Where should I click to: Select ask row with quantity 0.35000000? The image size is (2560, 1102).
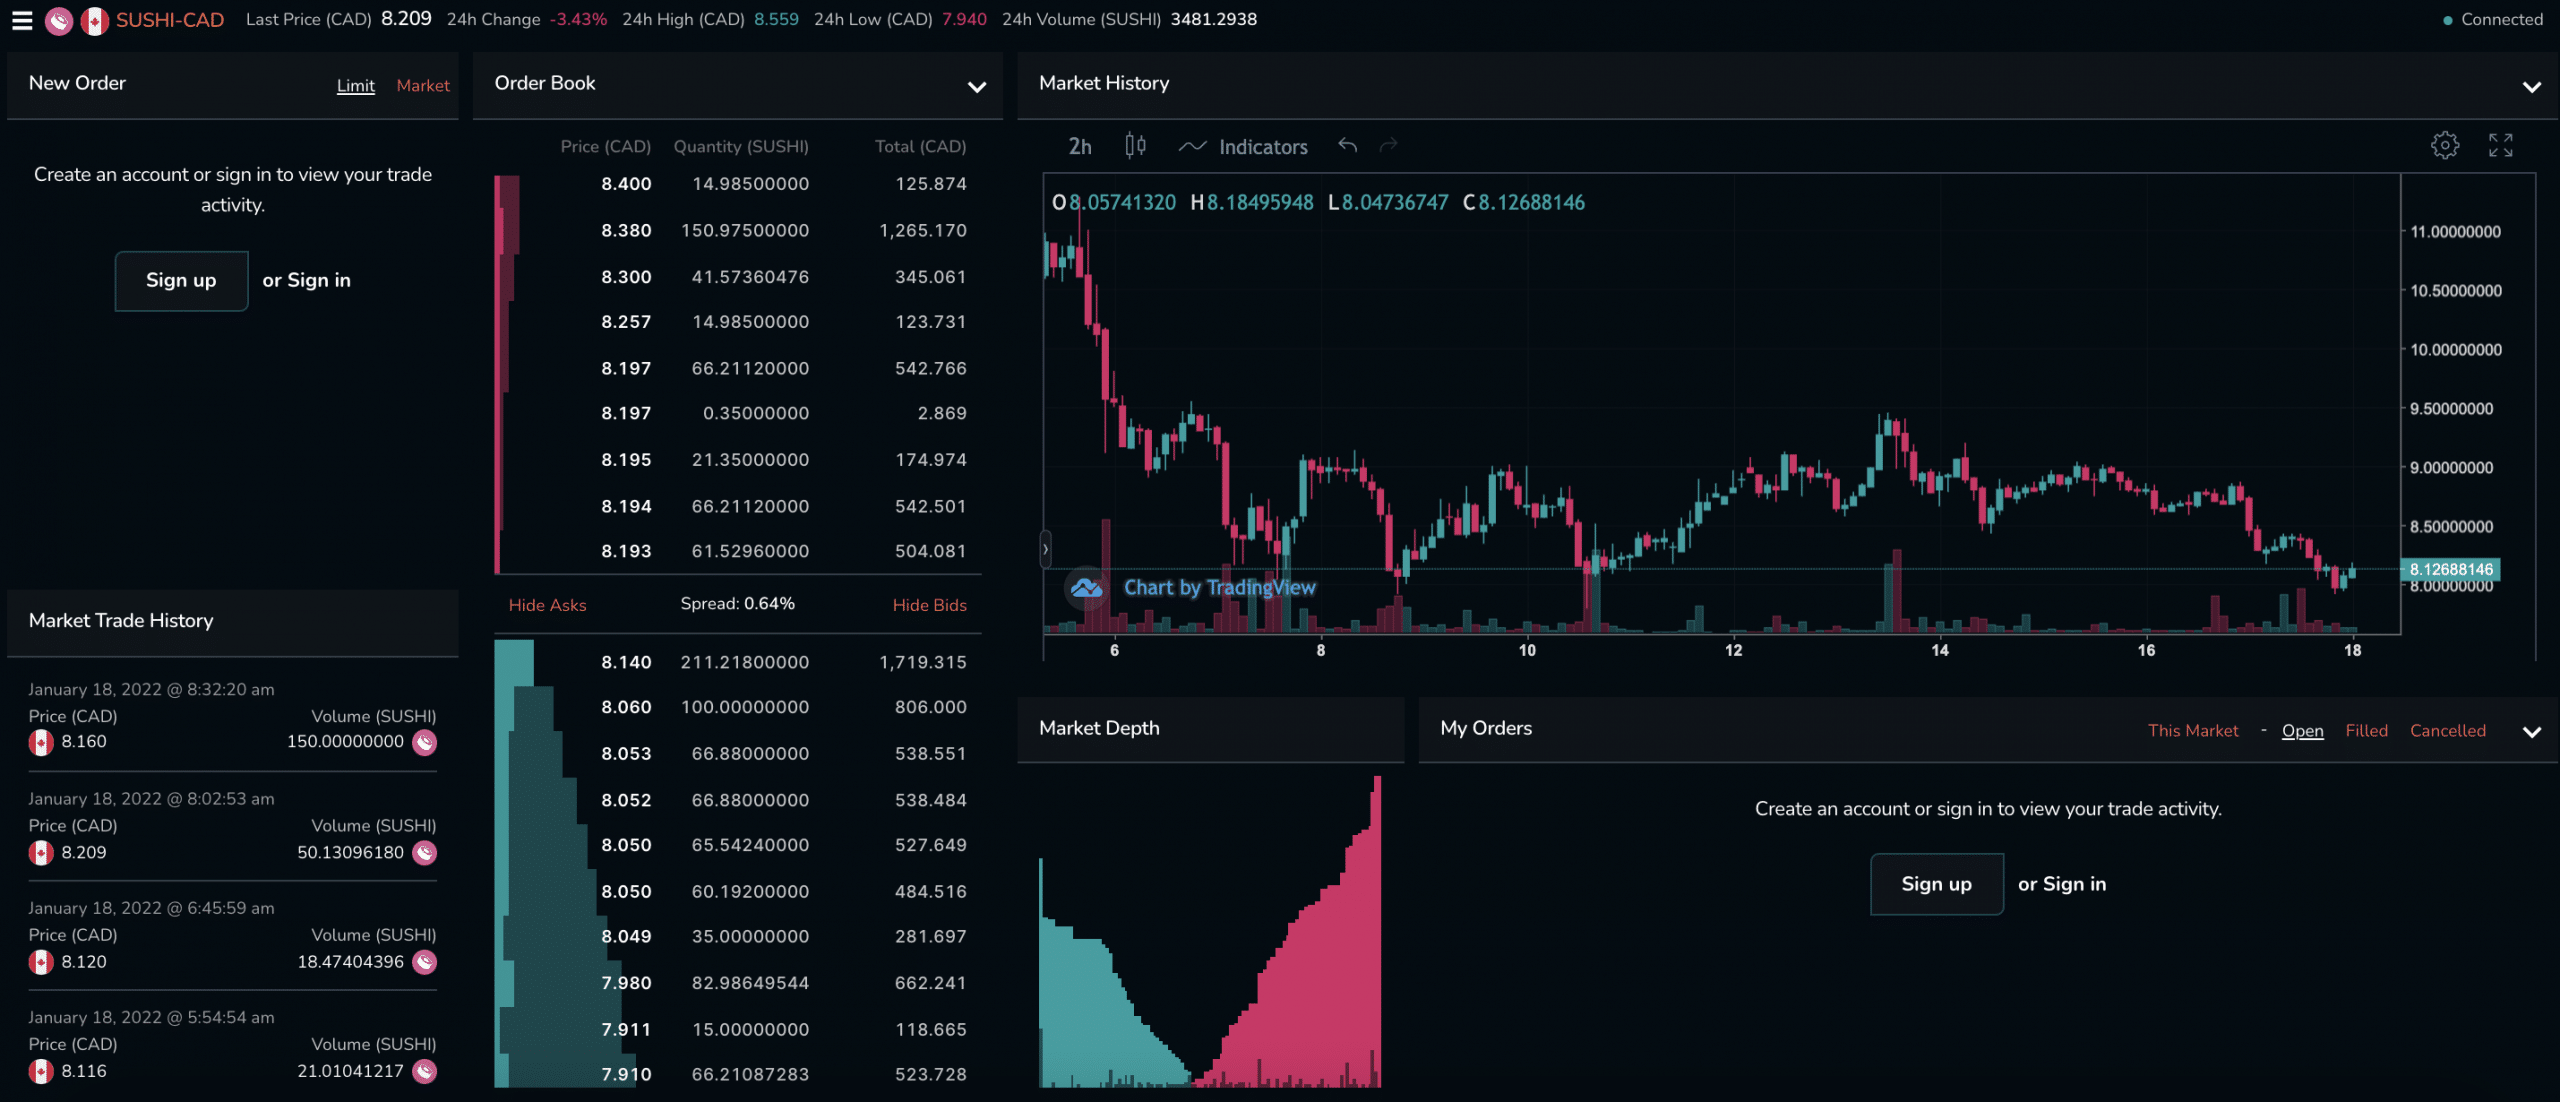pyautogui.click(x=738, y=413)
